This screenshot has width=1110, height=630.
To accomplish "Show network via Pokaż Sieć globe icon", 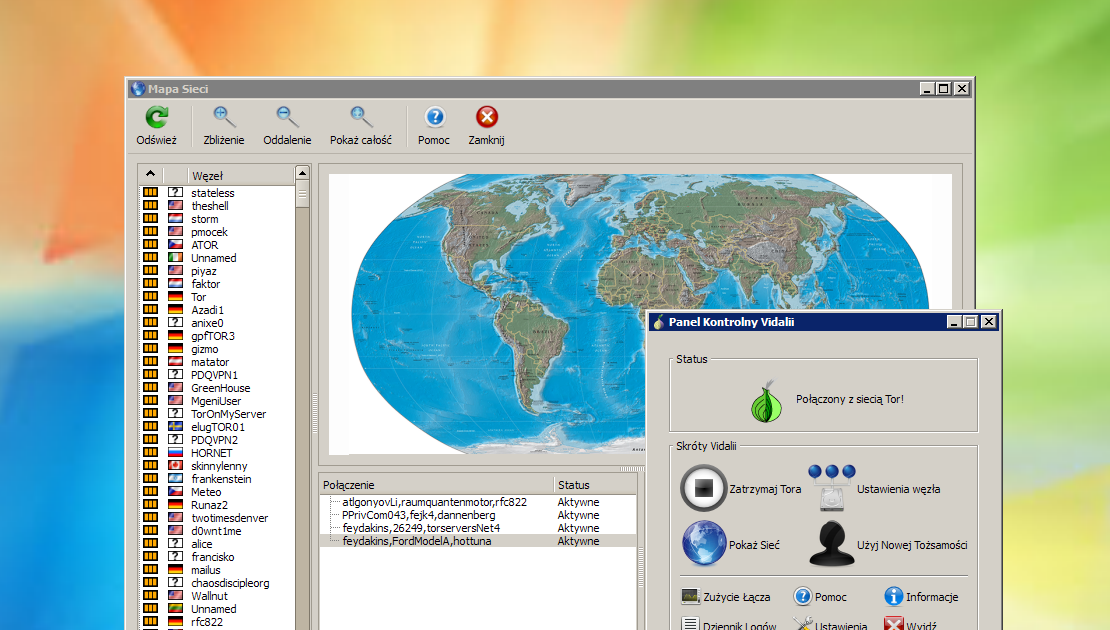I will pyautogui.click(x=704, y=543).
